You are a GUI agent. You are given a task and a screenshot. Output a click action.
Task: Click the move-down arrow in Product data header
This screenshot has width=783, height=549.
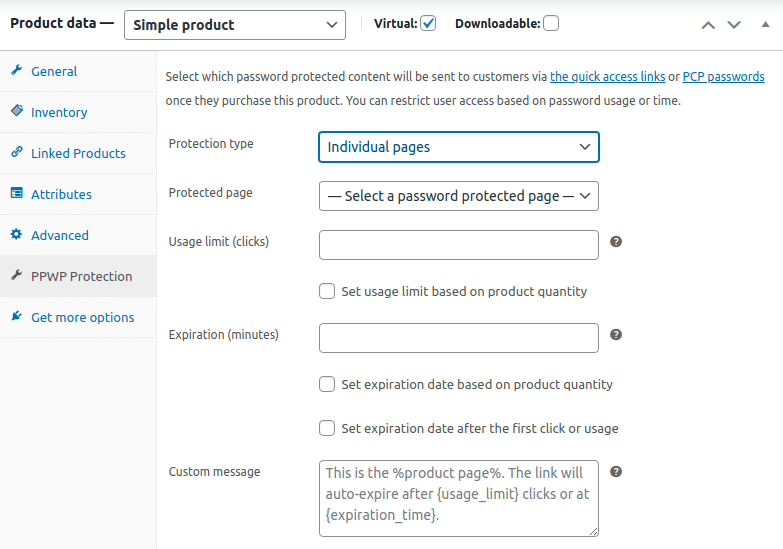(x=734, y=25)
